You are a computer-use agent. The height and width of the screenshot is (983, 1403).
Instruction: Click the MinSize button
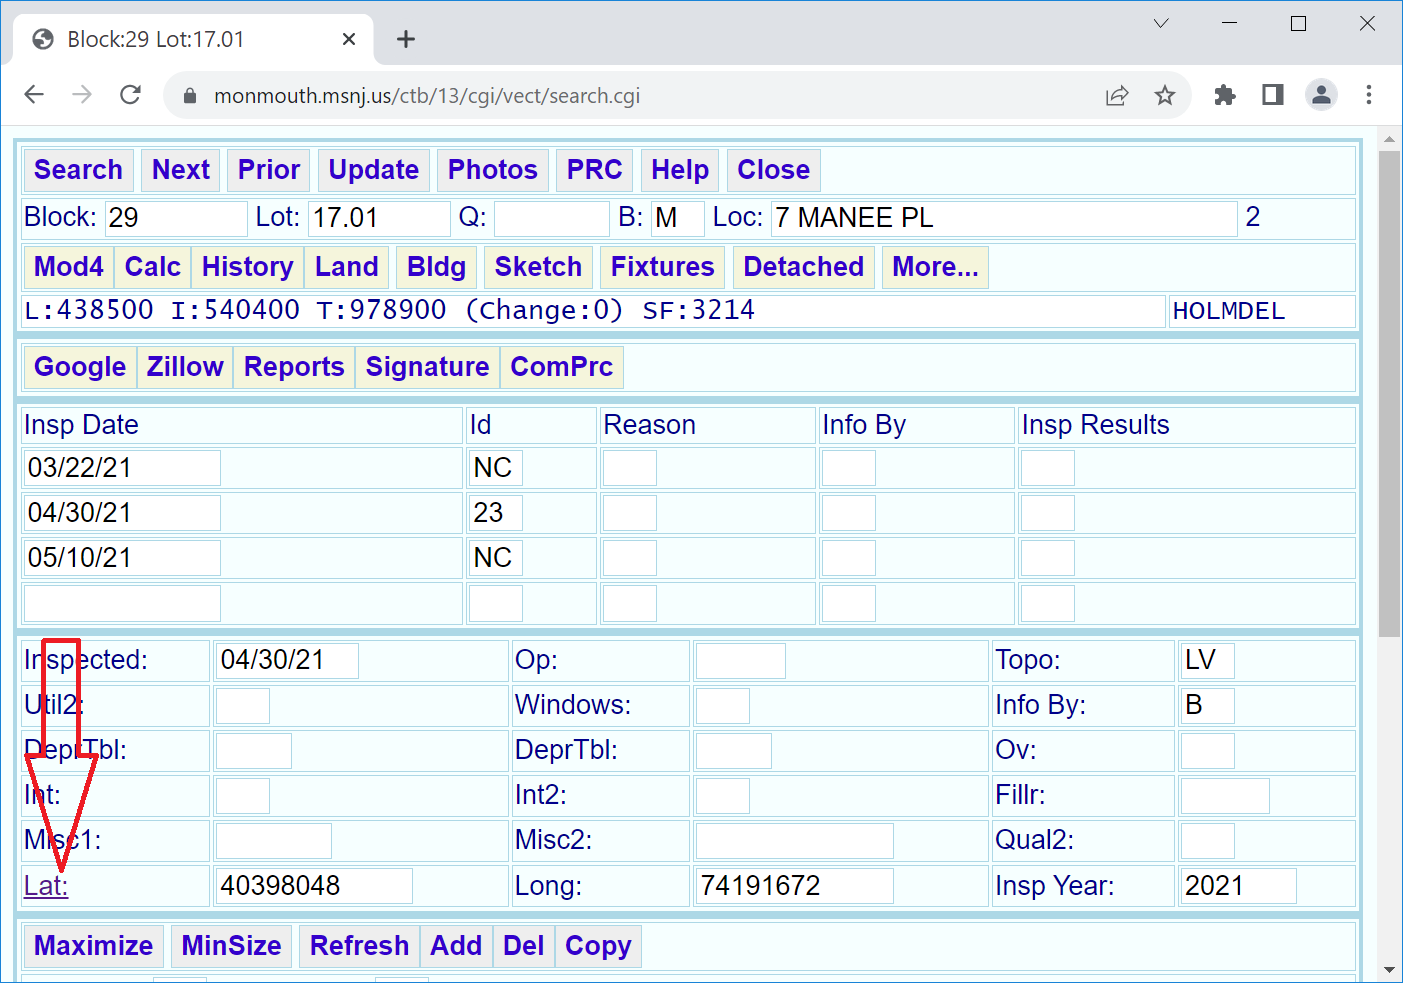(231, 946)
